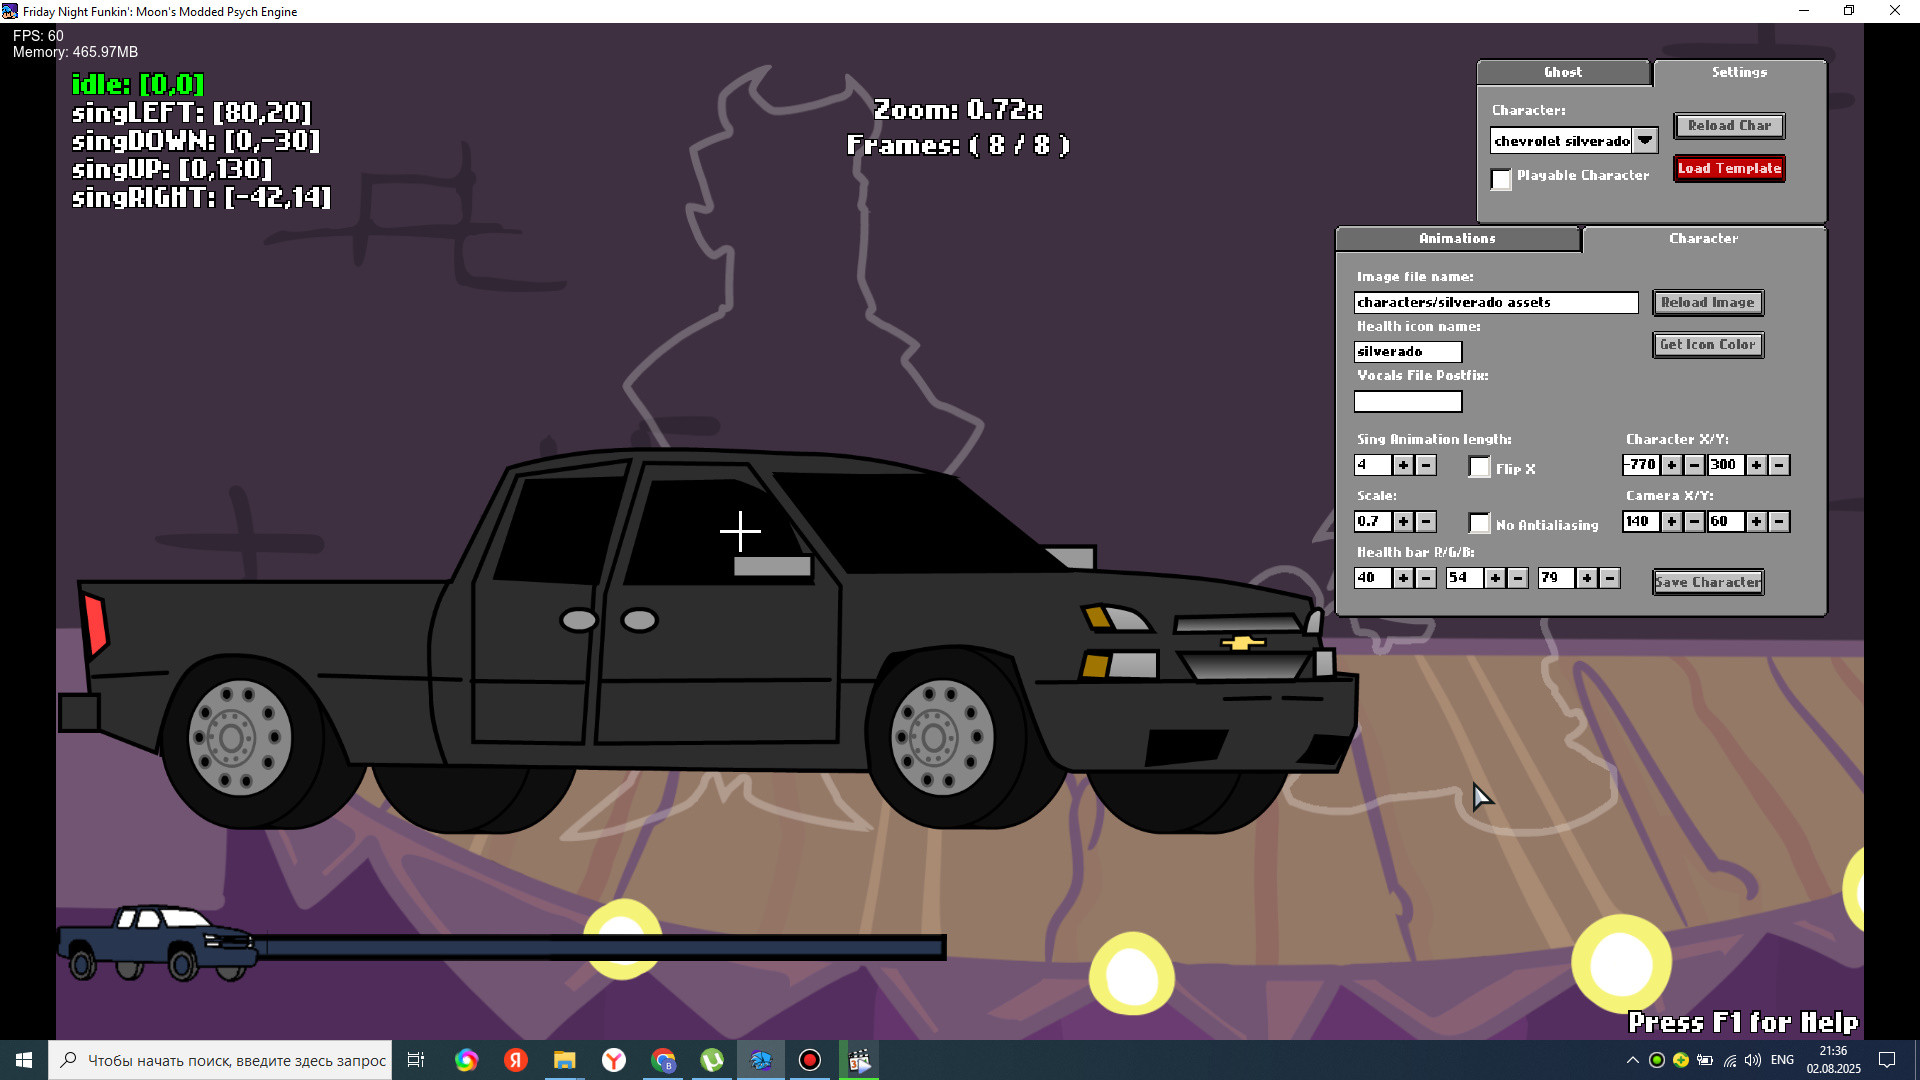Increase the Scale value with its plus stepper
The width and height of the screenshot is (1920, 1080).
coord(1404,521)
